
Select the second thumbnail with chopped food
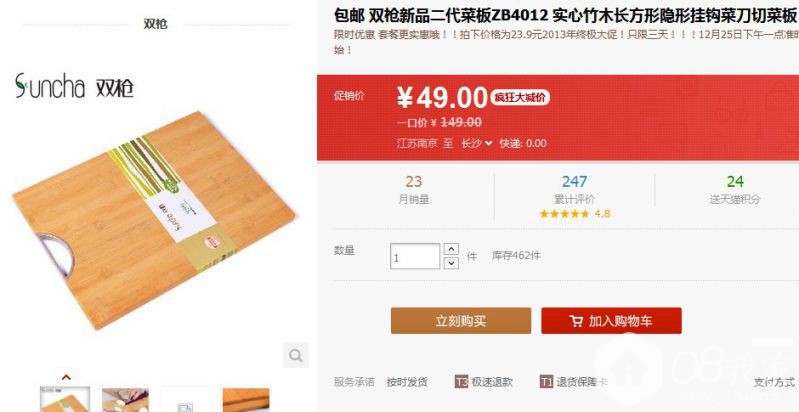[125, 400]
